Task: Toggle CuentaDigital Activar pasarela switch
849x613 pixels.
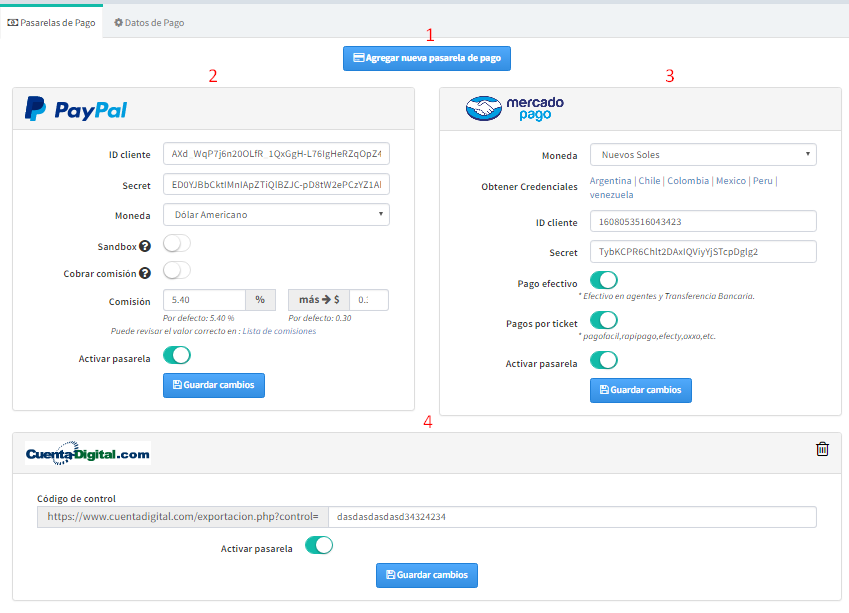Action: click(319, 545)
